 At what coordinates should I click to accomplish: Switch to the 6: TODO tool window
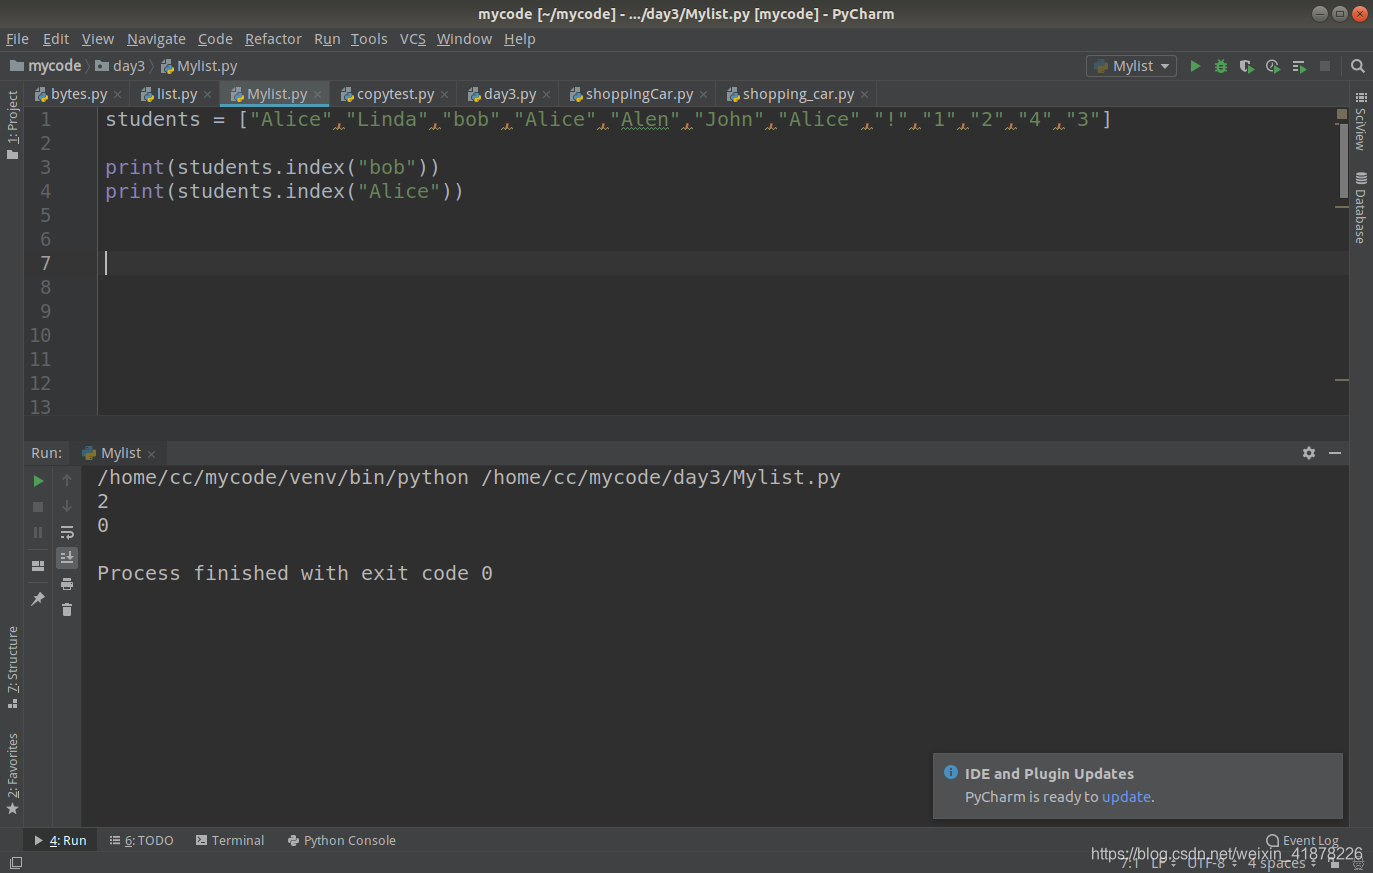click(141, 841)
